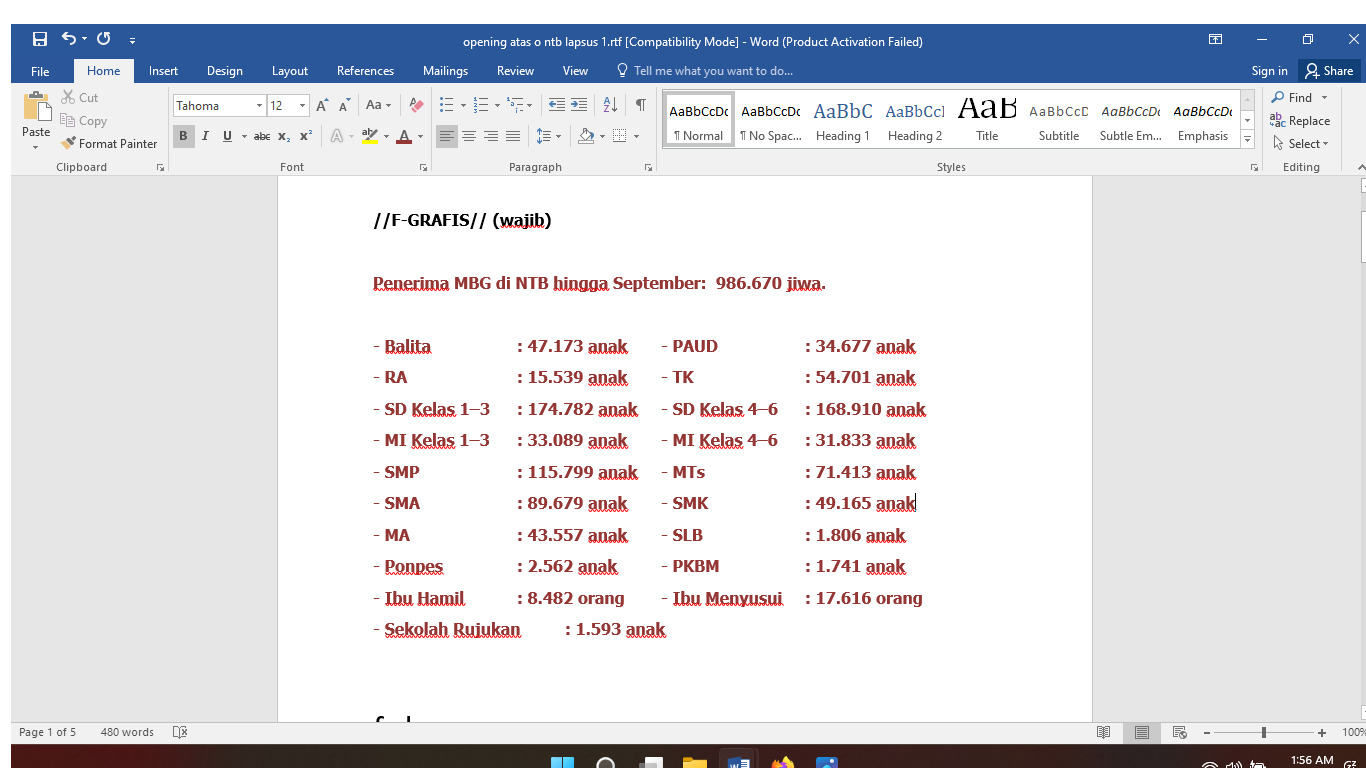Expand the Styles gallery More arrow
This screenshot has width=1366, height=768.
(1247, 140)
